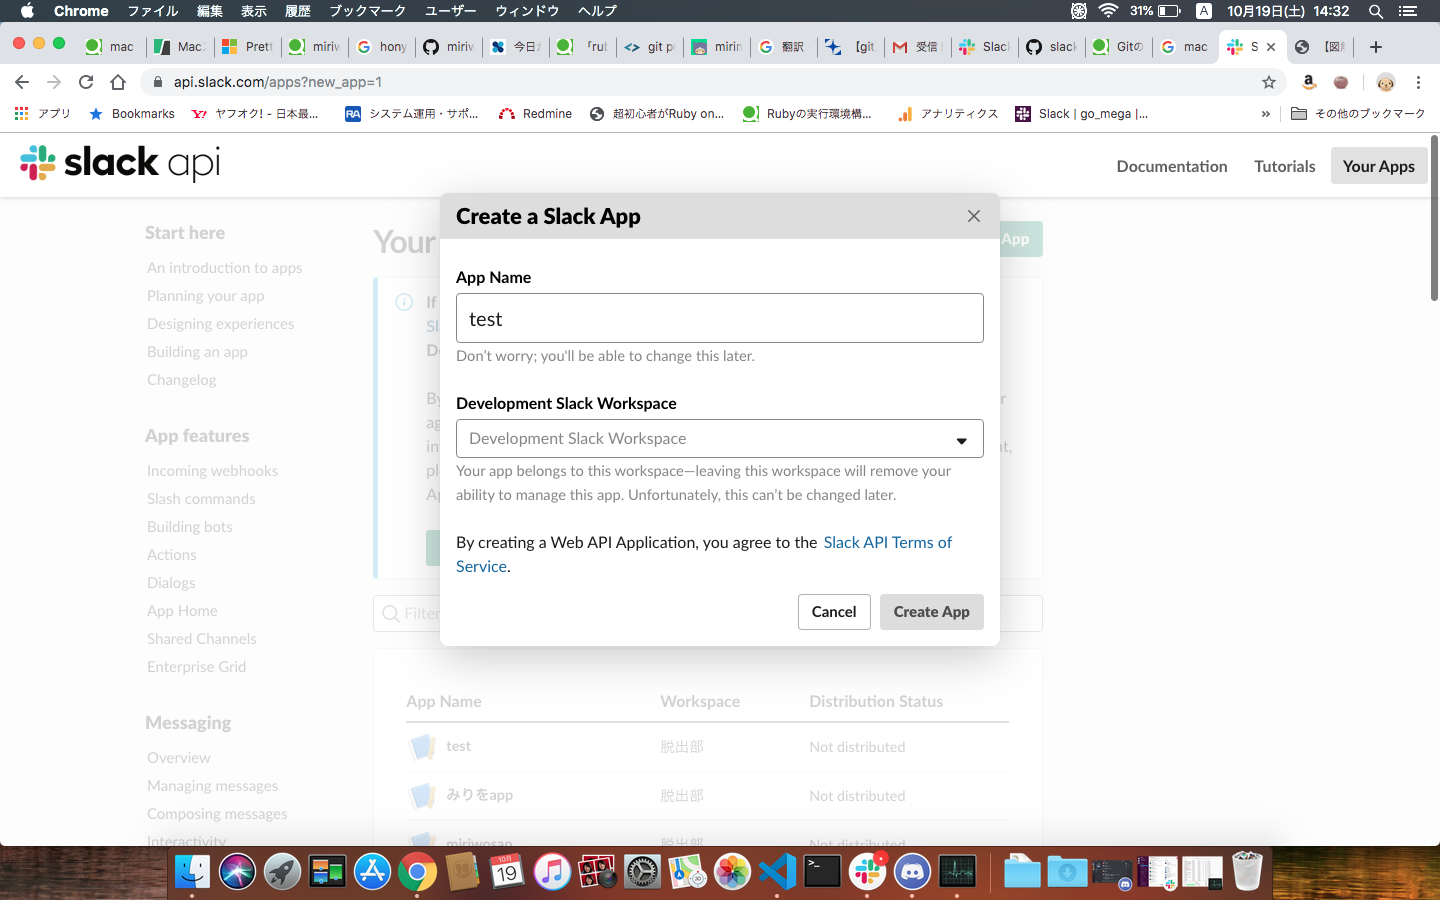Screen dimensions: 1440x900
Task: Open iTunes from the Dock
Action: click(552, 872)
